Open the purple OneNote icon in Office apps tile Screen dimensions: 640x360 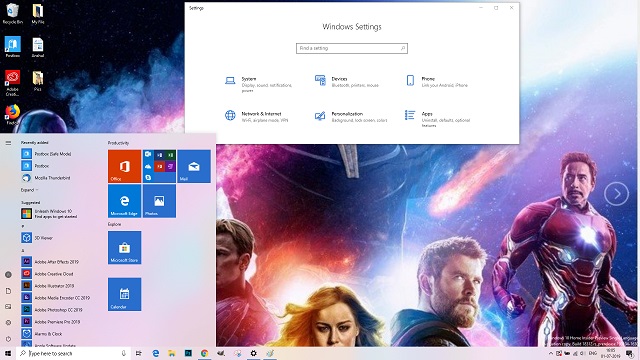click(x=170, y=166)
